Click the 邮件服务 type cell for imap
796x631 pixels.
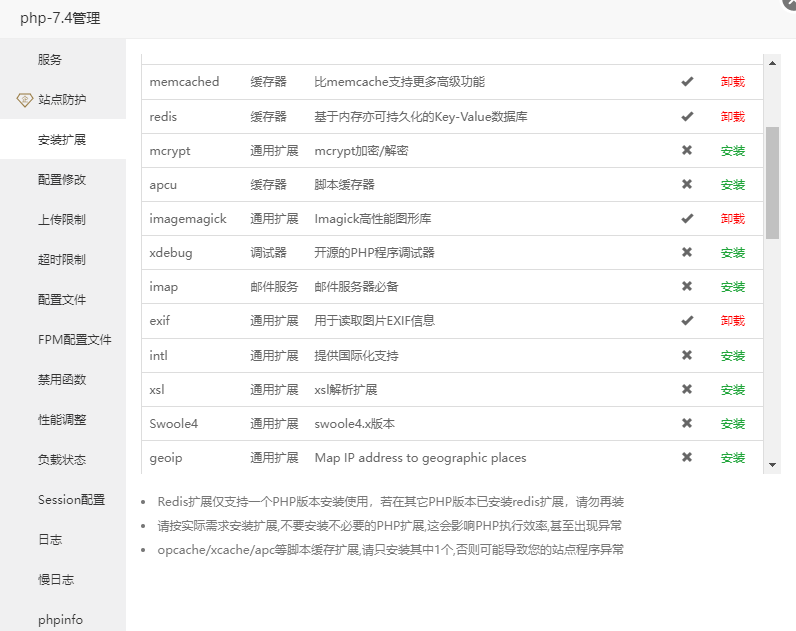pos(274,287)
